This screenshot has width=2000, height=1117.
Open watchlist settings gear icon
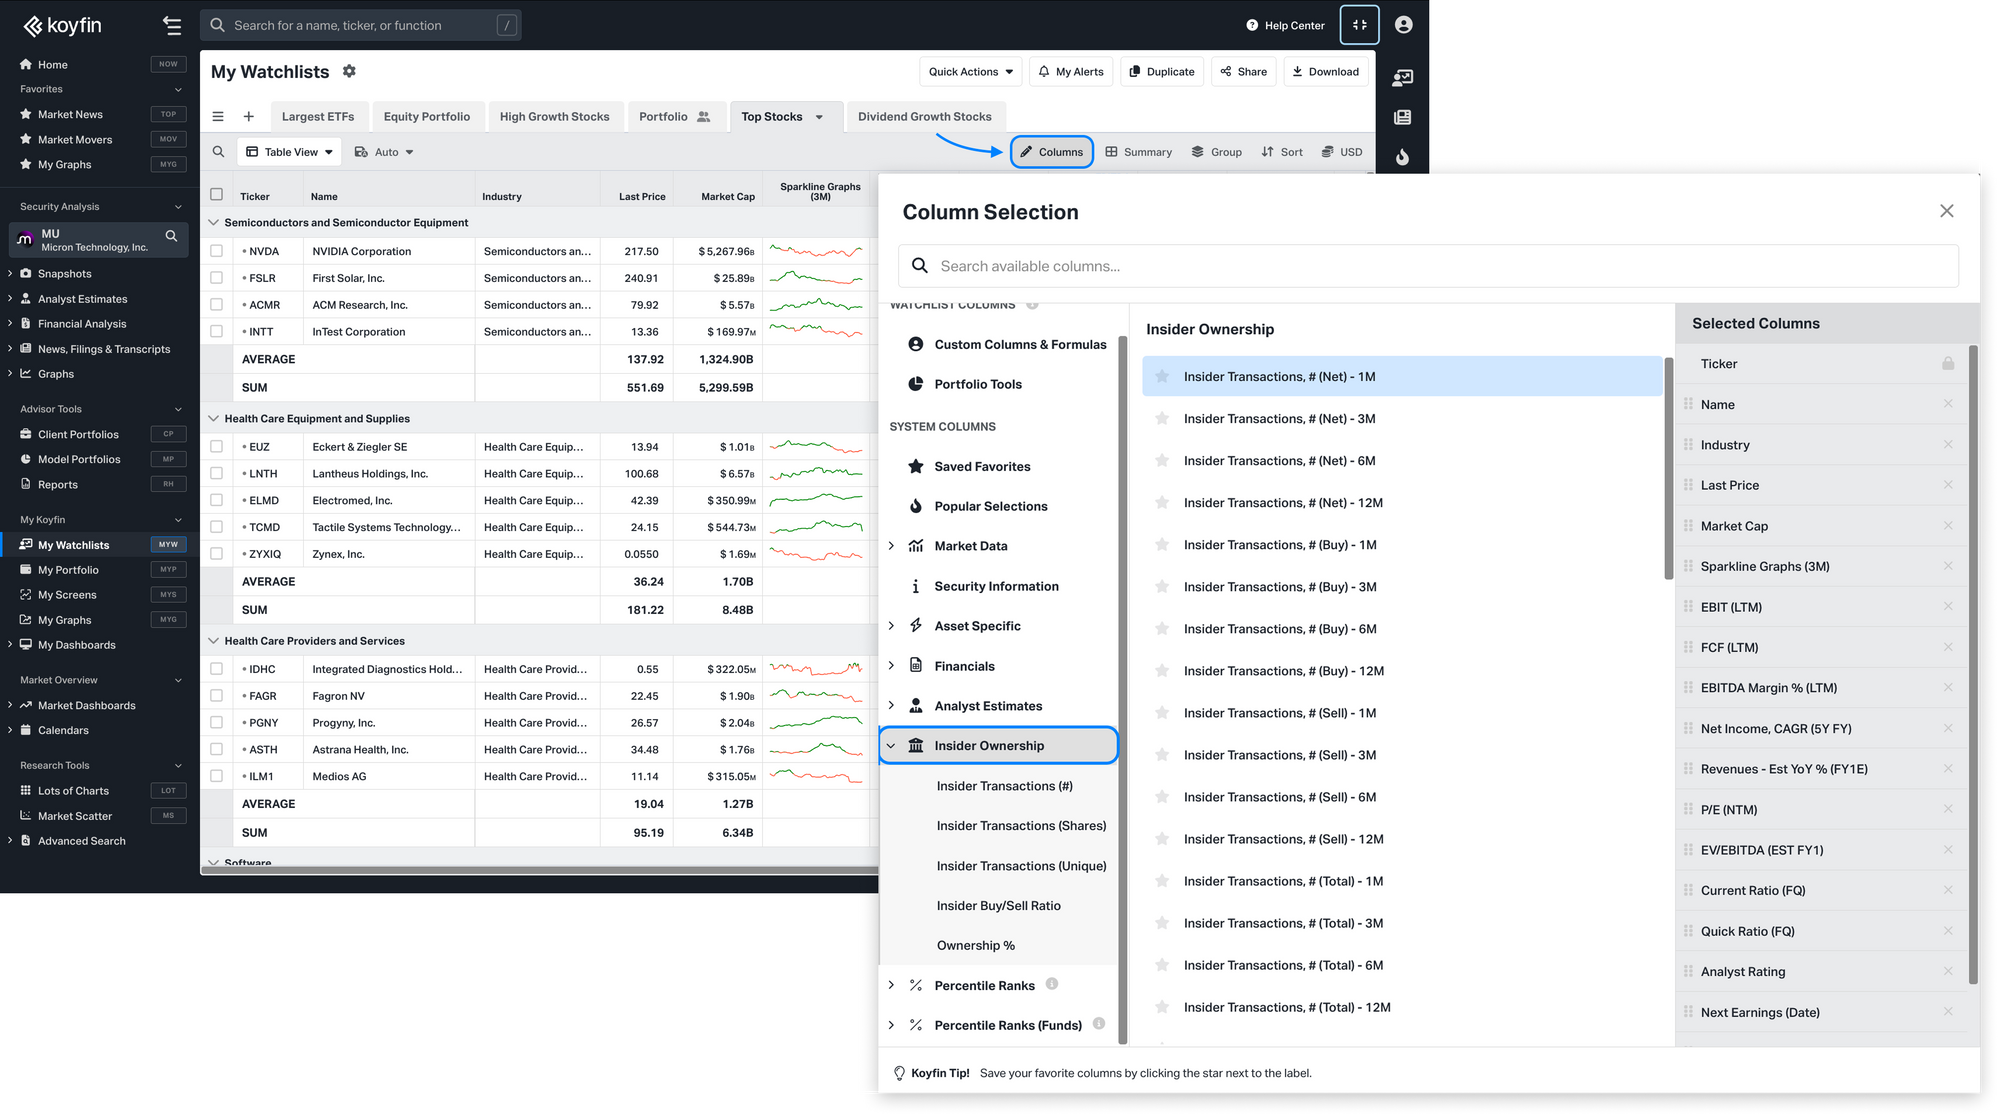[x=349, y=71]
